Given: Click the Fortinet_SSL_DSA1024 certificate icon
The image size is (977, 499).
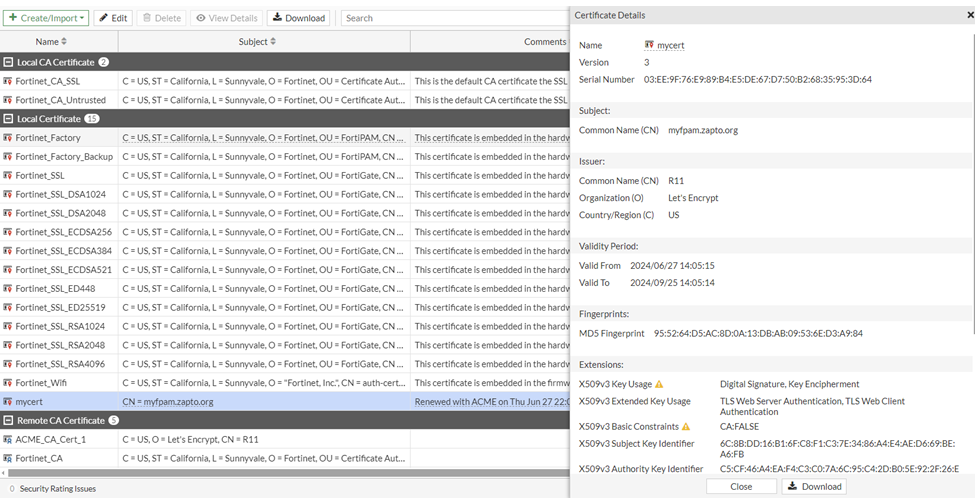Looking at the screenshot, I should 7,194.
